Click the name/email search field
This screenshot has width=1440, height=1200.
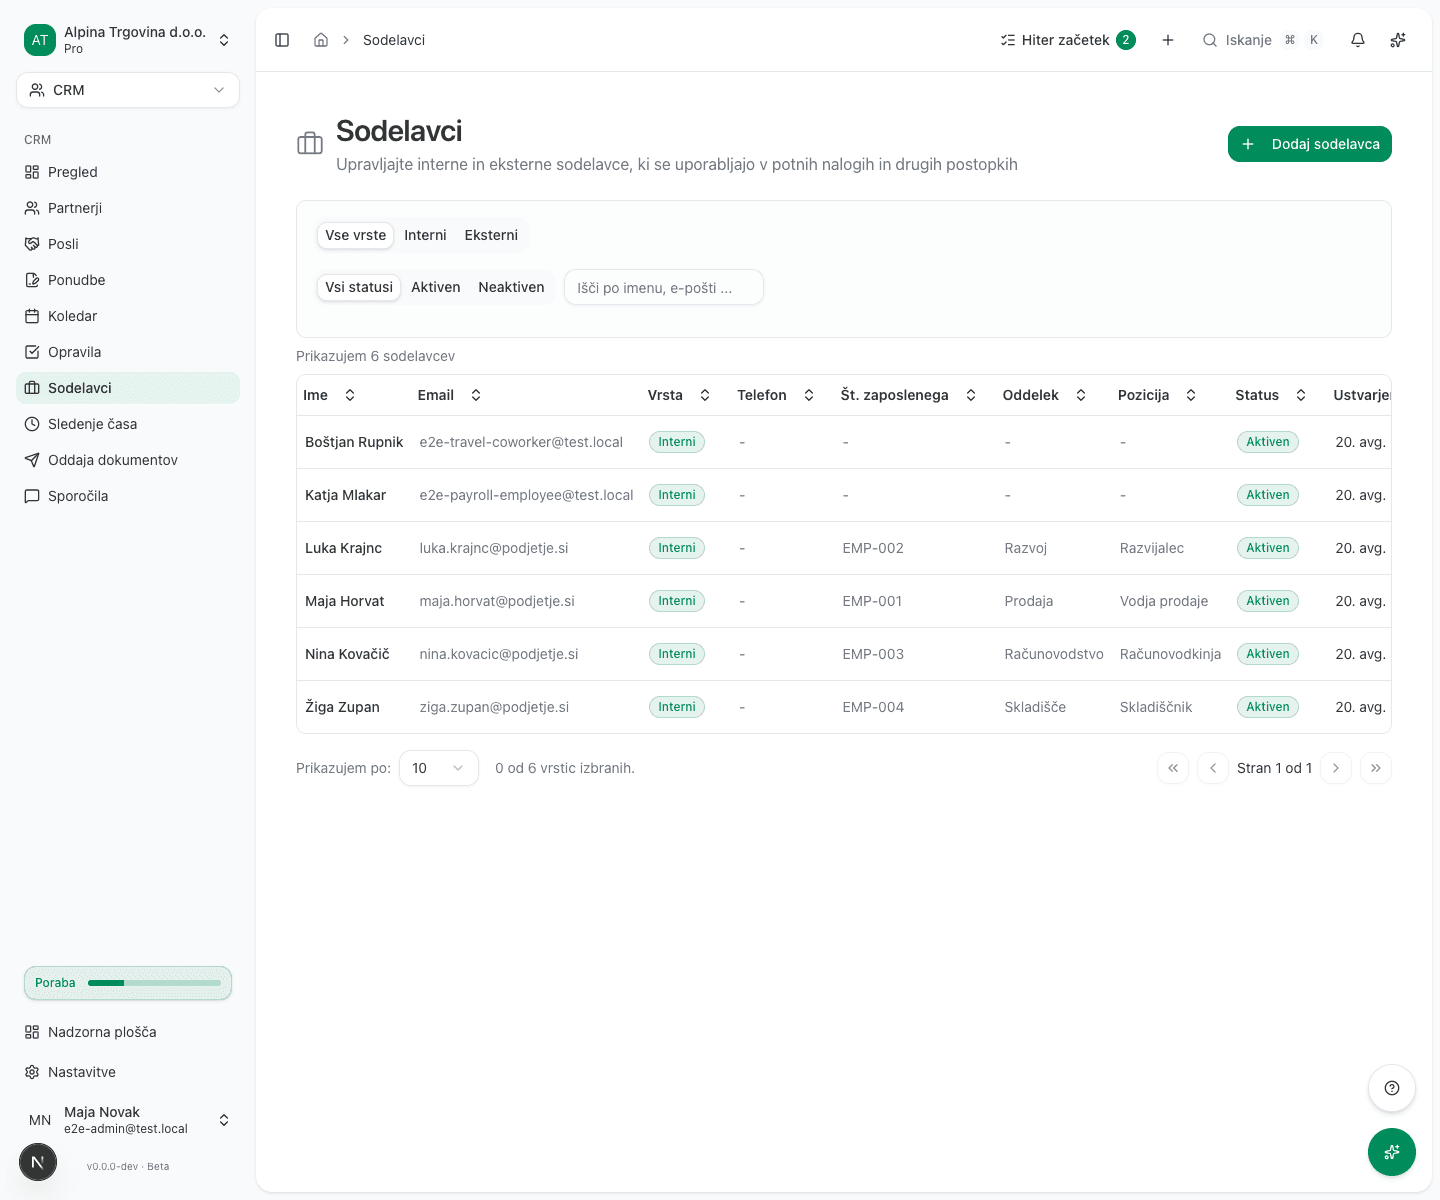[x=664, y=287]
